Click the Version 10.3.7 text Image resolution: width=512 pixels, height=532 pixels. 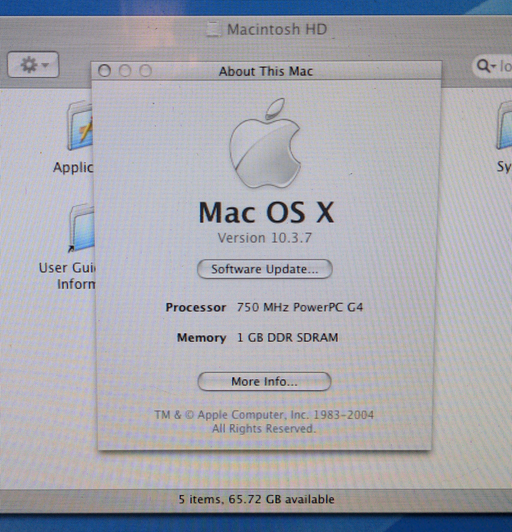(264, 238)
